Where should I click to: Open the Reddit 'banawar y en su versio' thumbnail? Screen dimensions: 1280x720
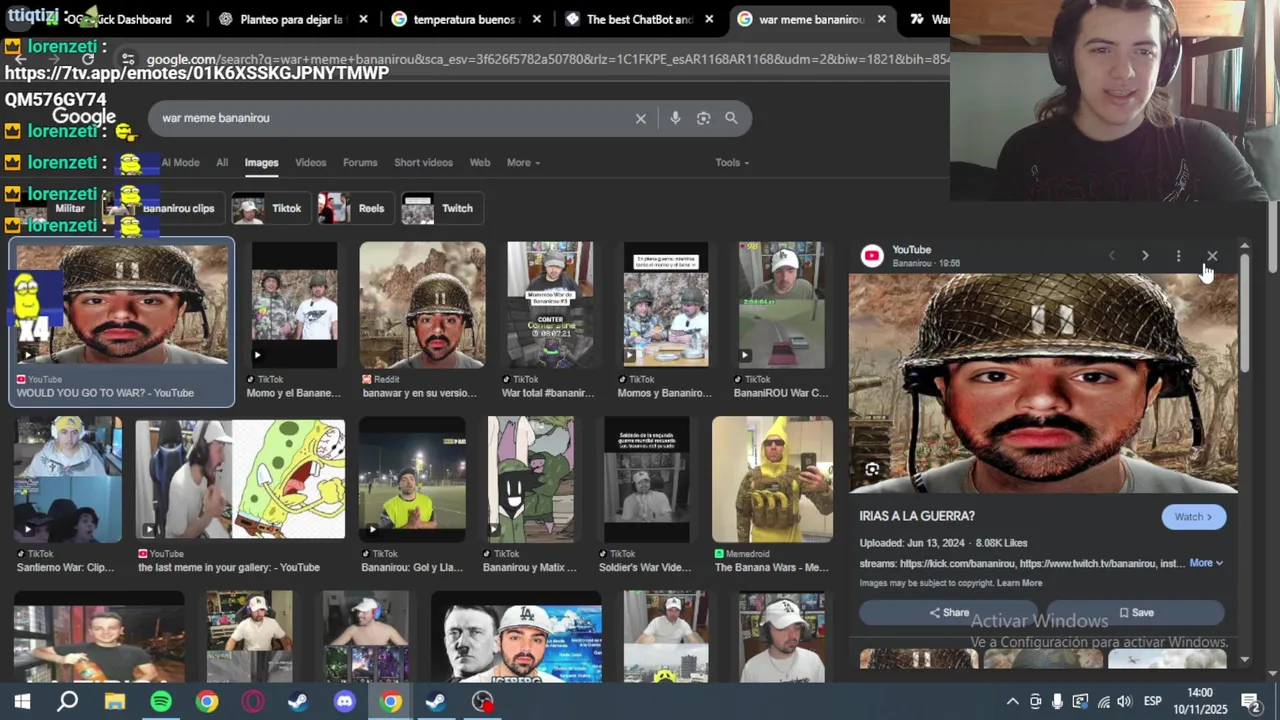coord(422,305)
